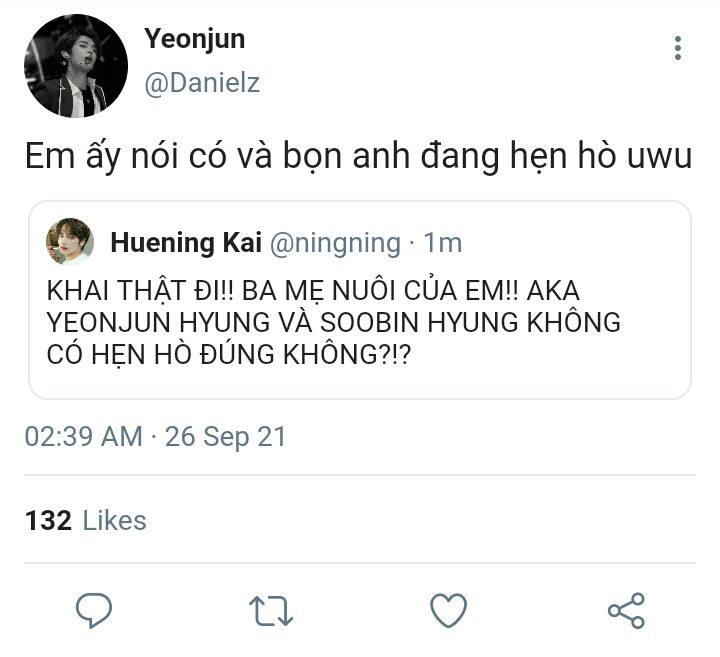Viewport: 720px width, 657px height.
Task: Click the Likes label next to 132
Action: point(114,521)
